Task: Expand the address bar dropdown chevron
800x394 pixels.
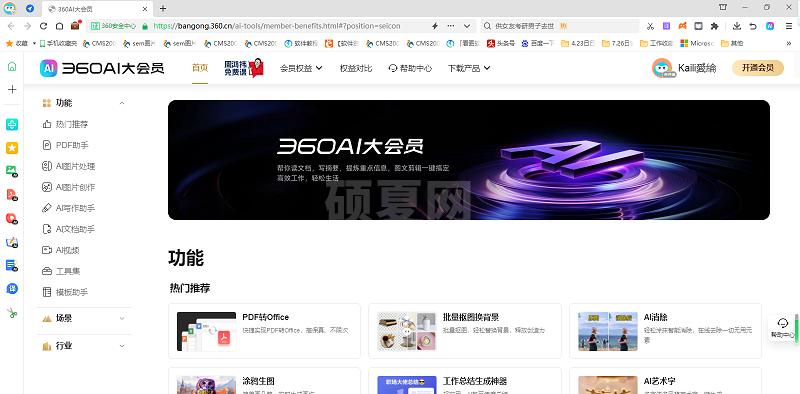Action: (x=466, y=26)
